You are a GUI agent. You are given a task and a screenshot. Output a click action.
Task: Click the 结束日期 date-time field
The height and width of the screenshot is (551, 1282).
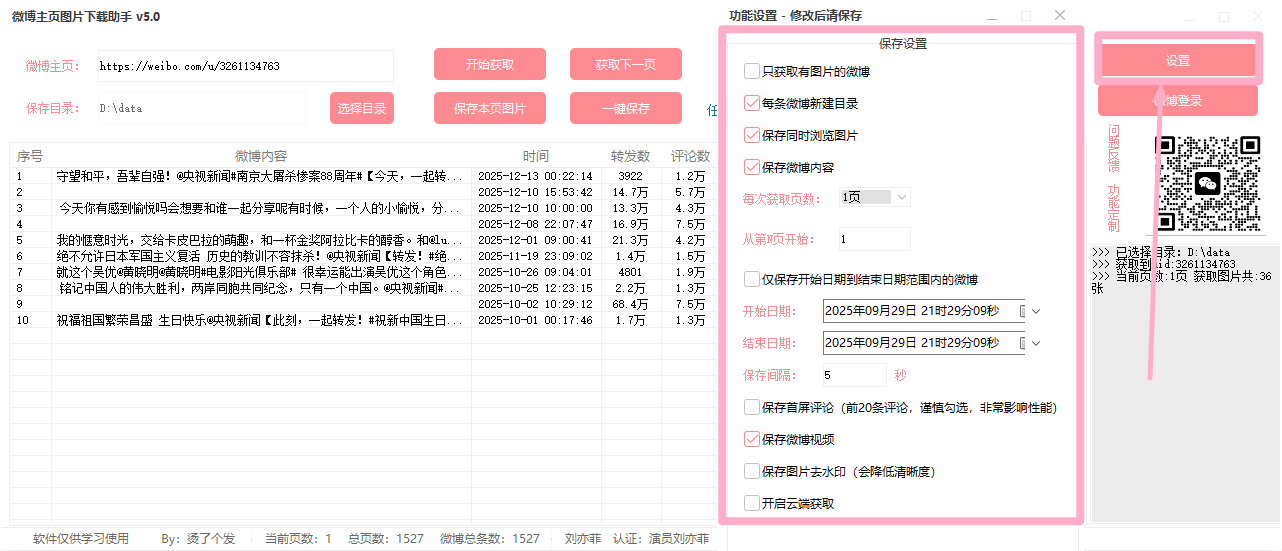coord(924,343)
